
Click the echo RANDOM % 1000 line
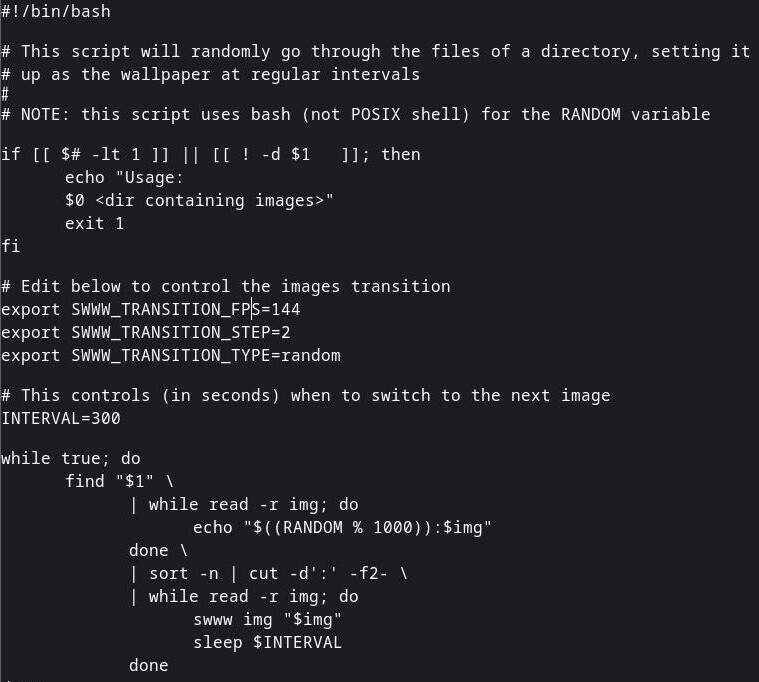[342, 528]
